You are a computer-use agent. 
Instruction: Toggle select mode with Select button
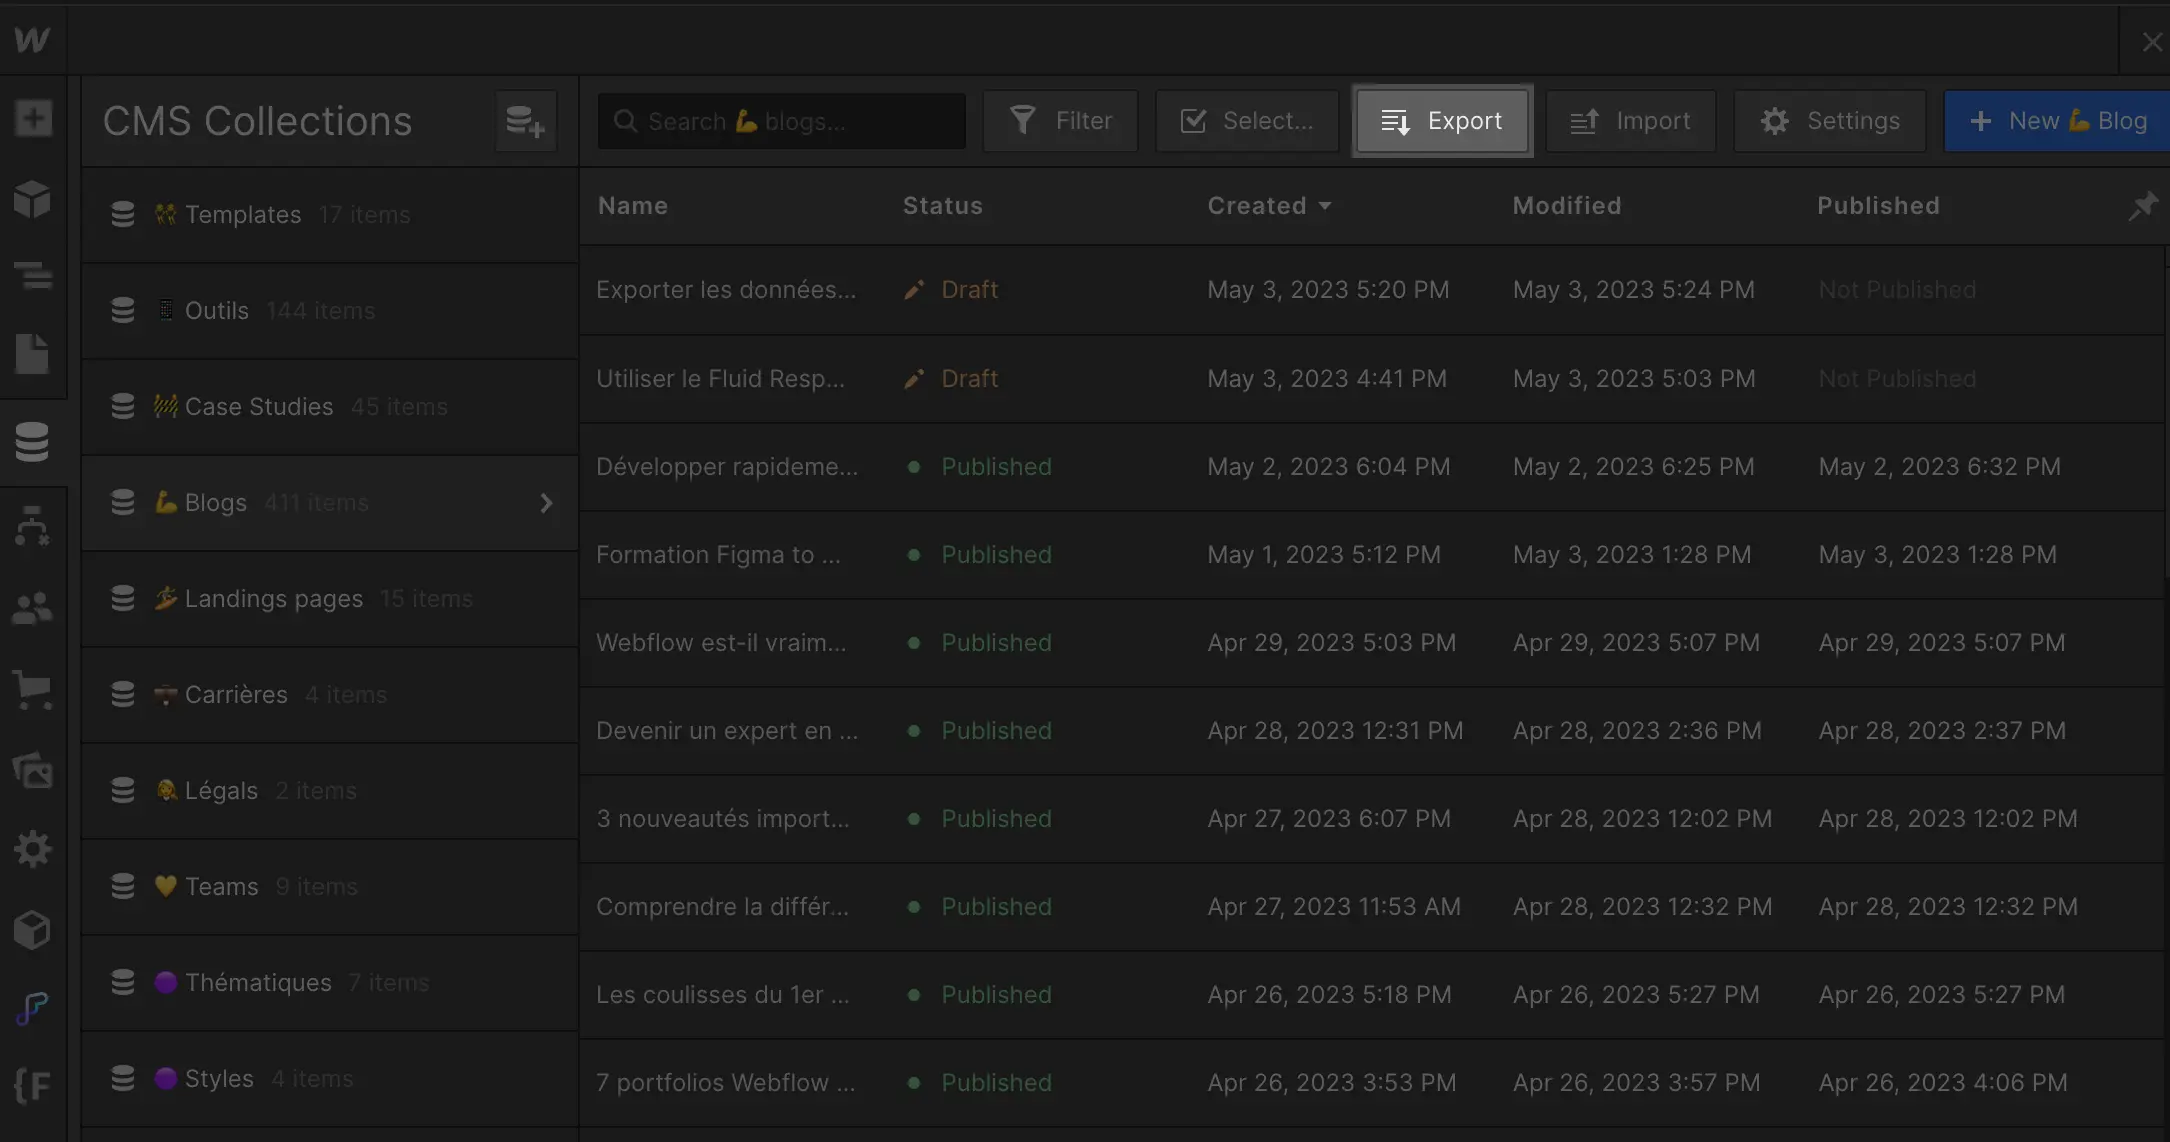pyautogui.click(x=1247, y=121)
